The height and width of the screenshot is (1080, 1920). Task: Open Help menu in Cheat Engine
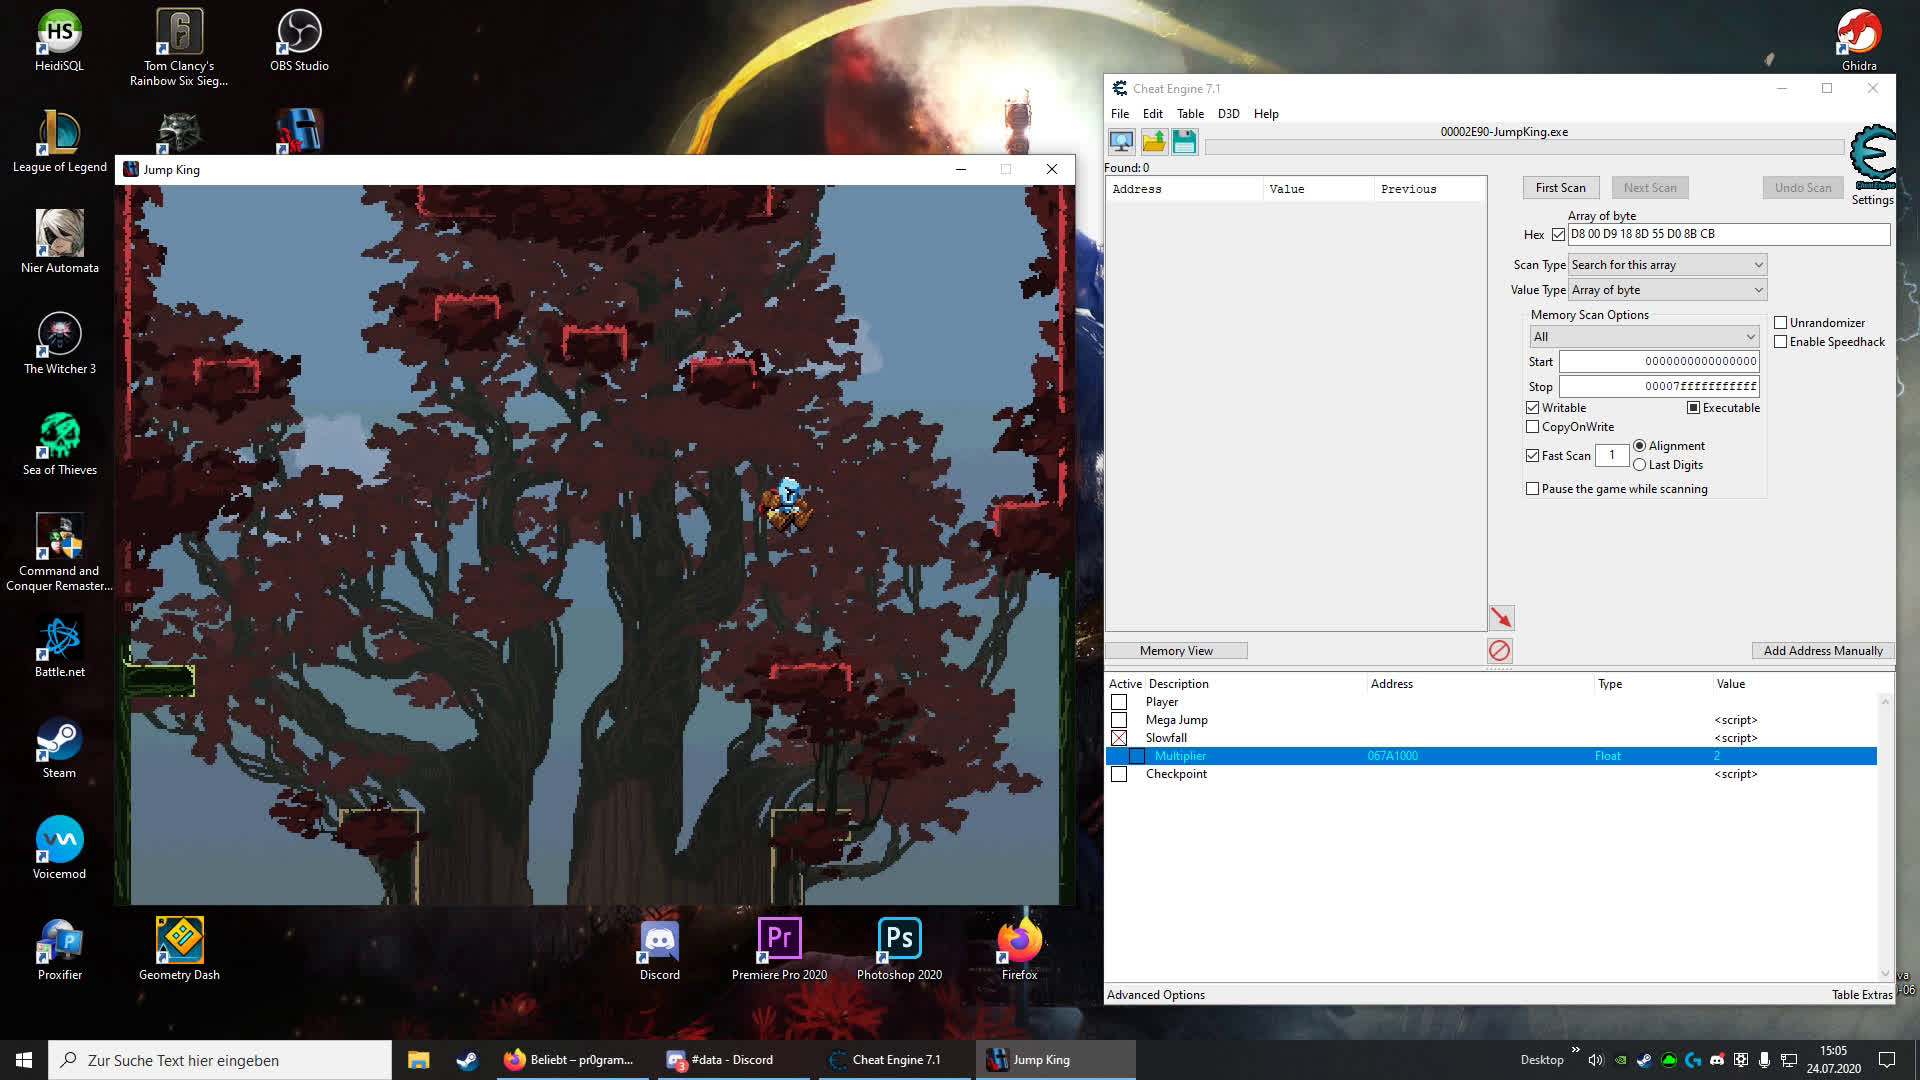coord(1266,114)
